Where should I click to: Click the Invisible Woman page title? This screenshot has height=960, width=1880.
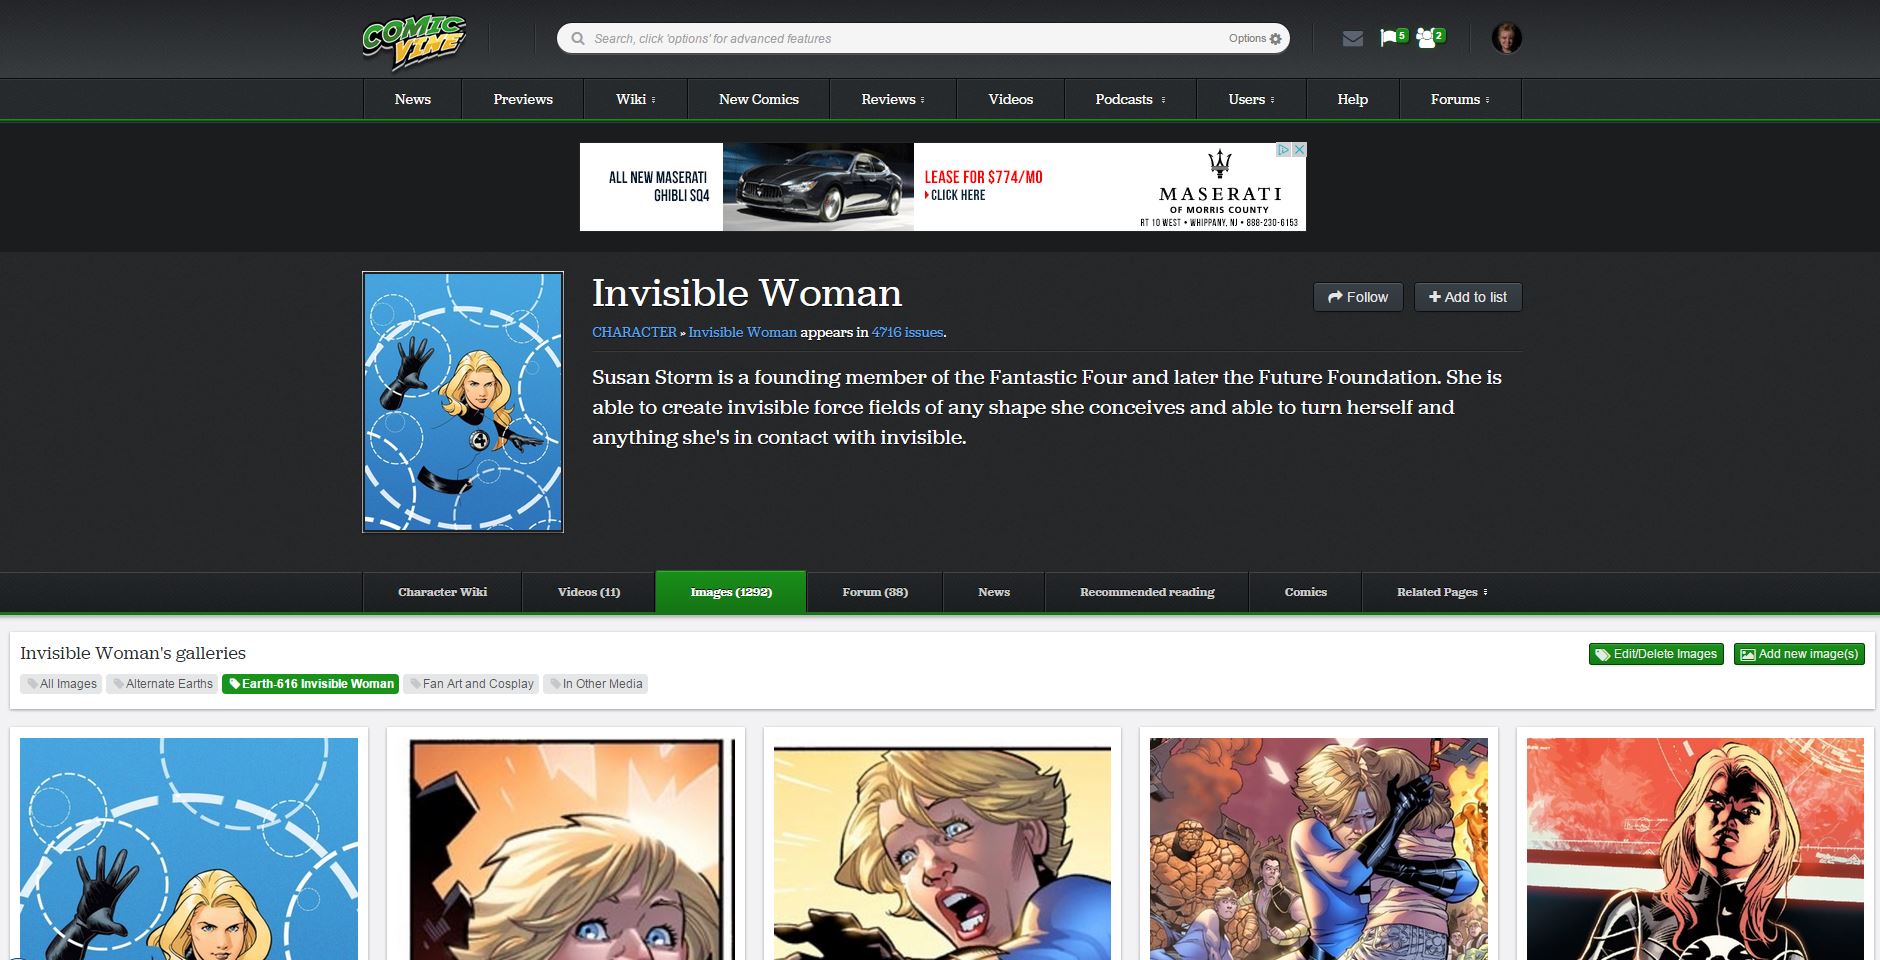tap(747, 293)
